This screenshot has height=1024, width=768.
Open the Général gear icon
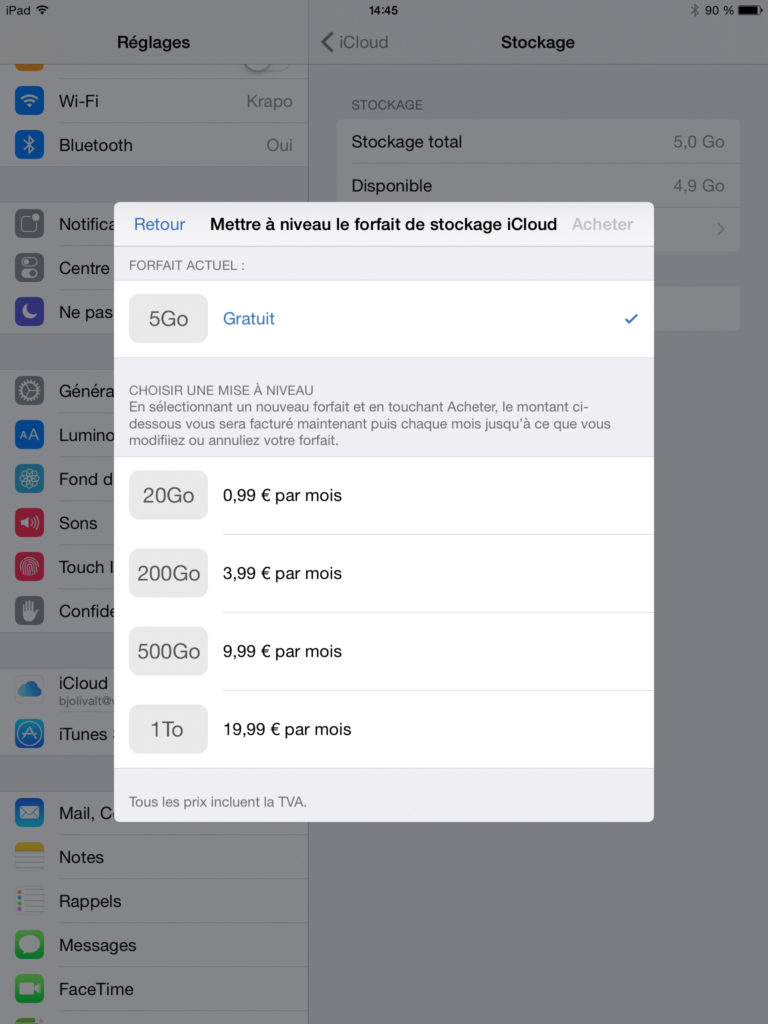29,391
